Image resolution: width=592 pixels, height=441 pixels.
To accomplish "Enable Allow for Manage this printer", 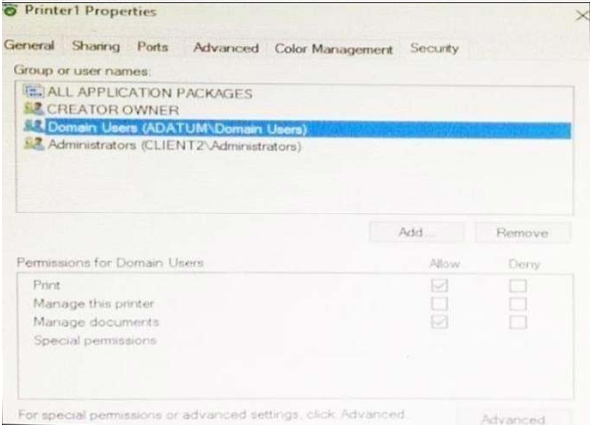I will click(x=439, y=304).
